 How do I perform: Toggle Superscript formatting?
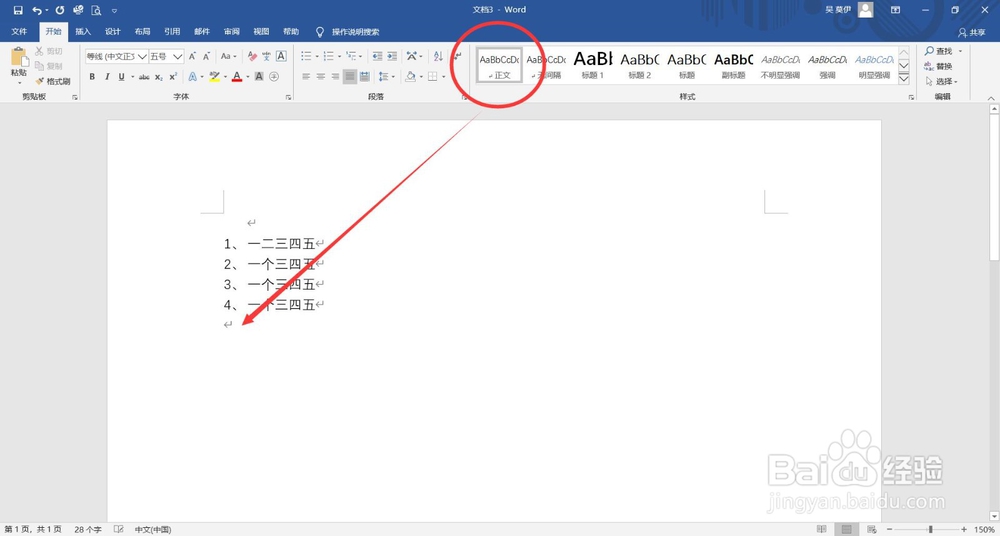pos(173,77)
